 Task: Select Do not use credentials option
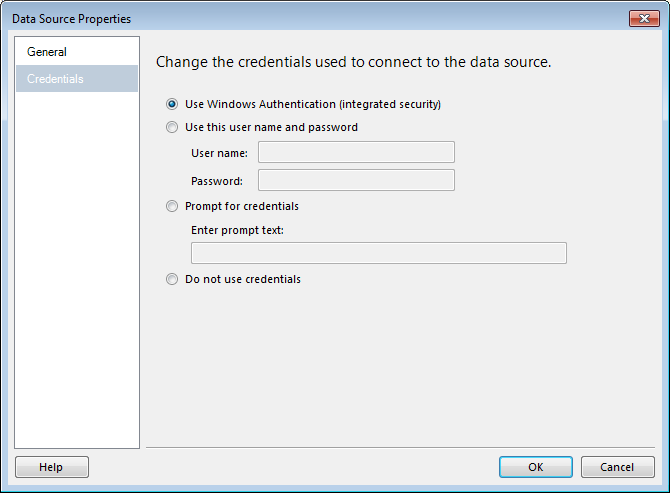(x=172, y=280)
